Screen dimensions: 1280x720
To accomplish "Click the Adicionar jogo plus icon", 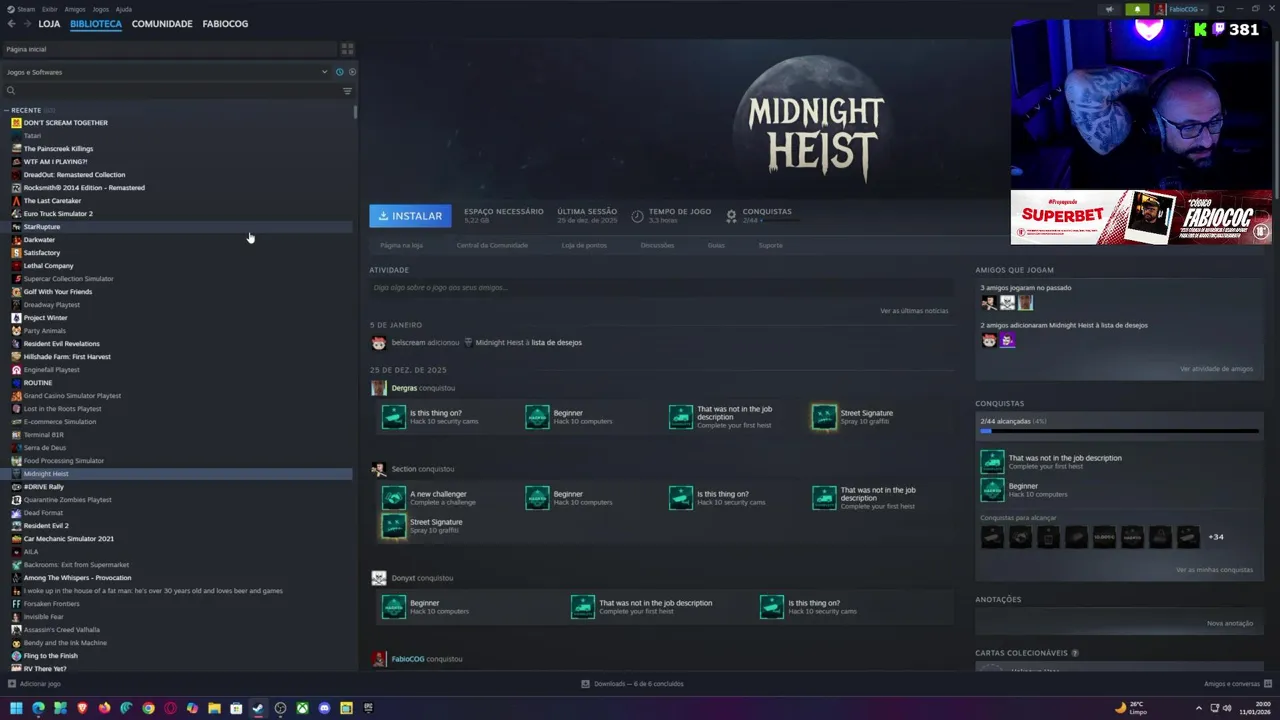I will coord(12,684).
